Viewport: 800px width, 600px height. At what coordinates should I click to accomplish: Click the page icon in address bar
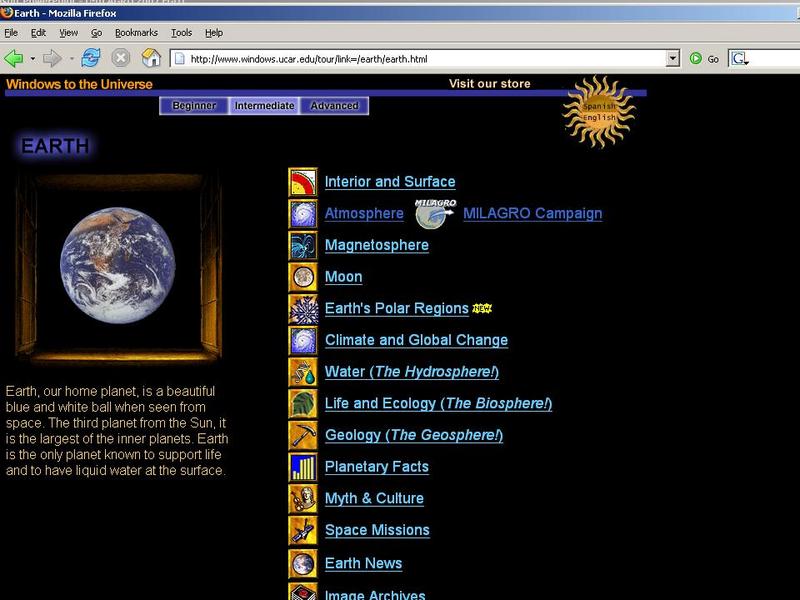pyautogui.click(x=180, y=59)
